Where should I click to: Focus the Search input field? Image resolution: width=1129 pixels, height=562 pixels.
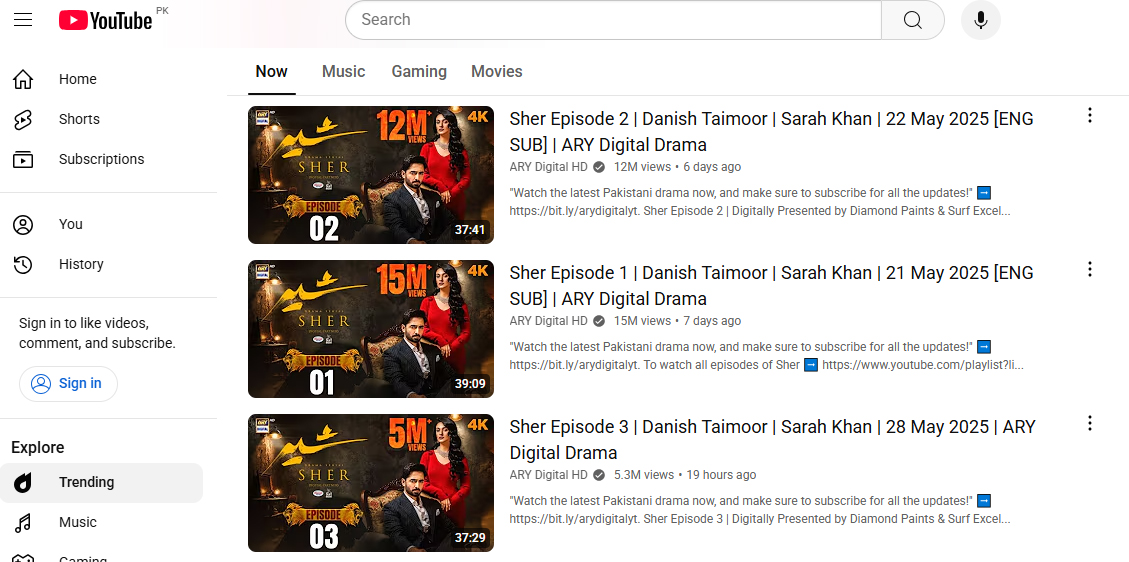pos(613,19)
